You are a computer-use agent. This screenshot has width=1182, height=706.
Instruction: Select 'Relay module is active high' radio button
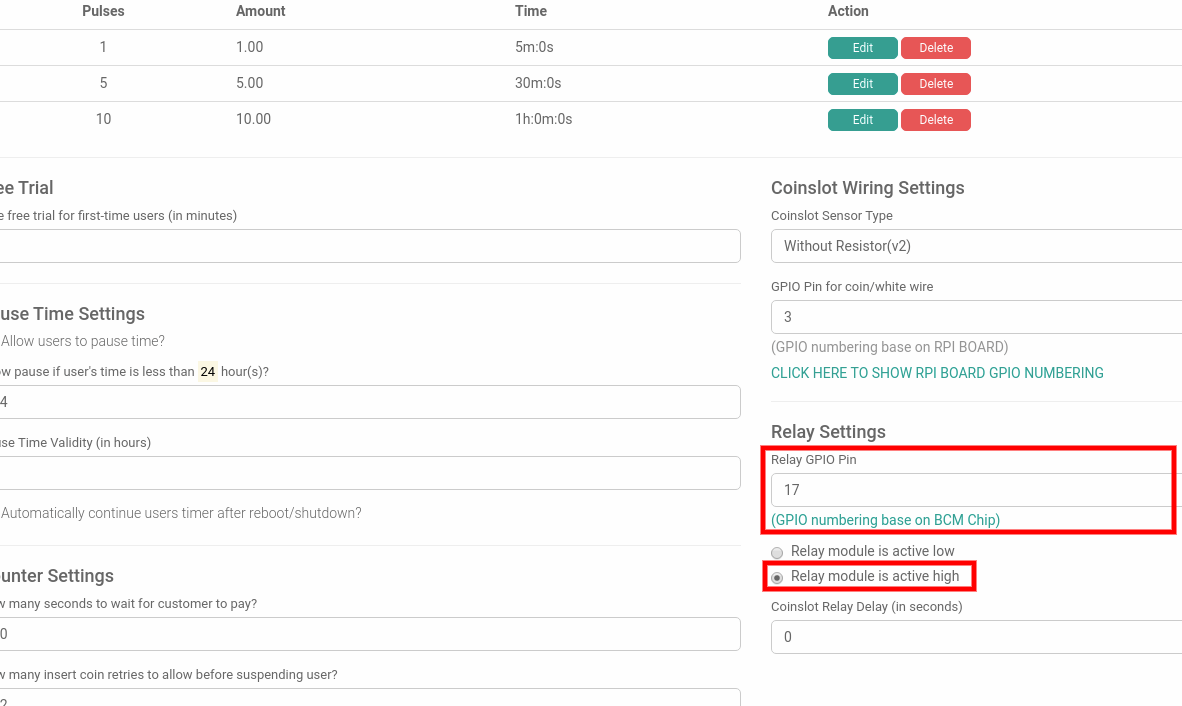click(777, 576)
